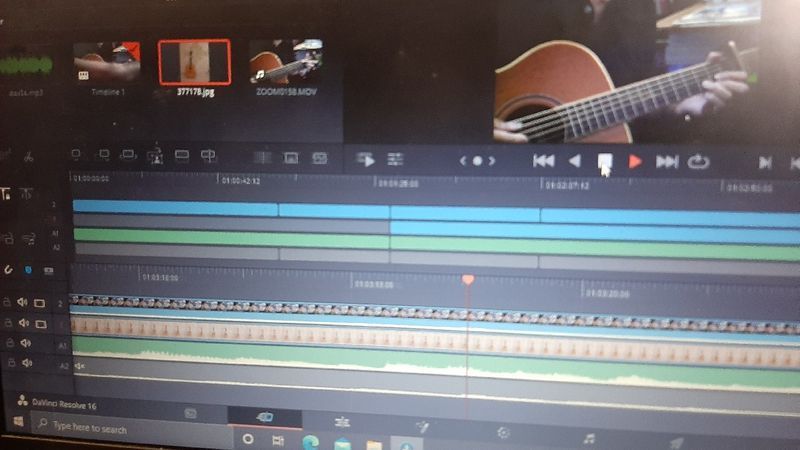The height and width of the screenshot is (450, 800).
Task: Toggle timeline snapping magnet
Action: click(8, 270)
